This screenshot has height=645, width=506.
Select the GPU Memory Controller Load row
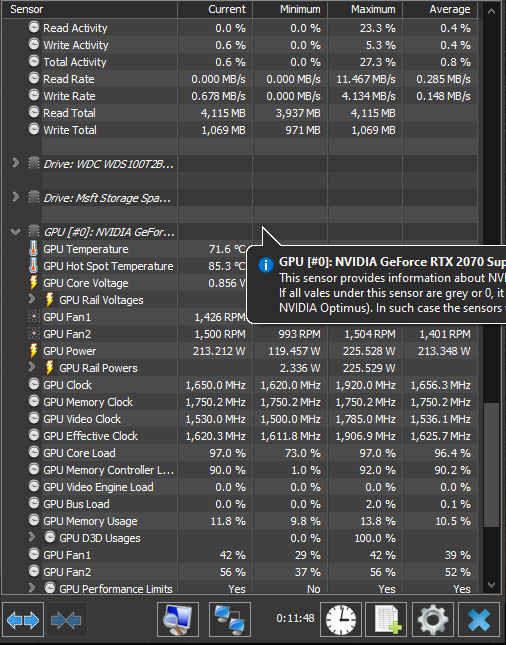[x=240, y=470]
